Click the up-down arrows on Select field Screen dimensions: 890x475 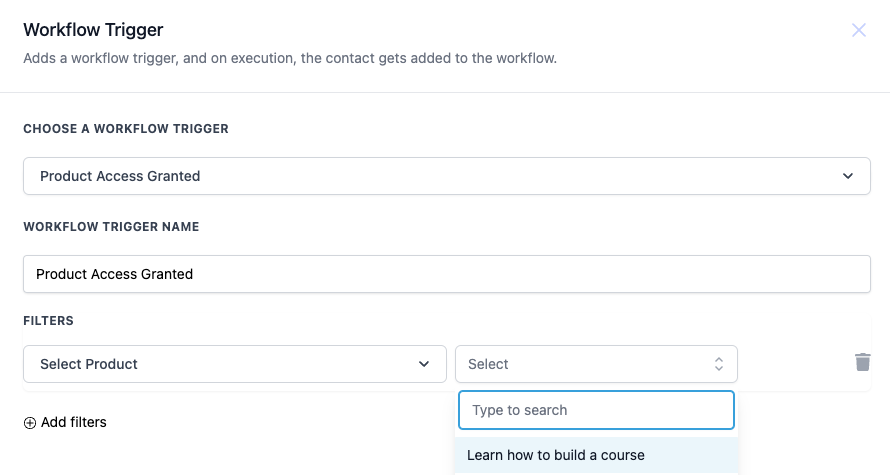718,364
